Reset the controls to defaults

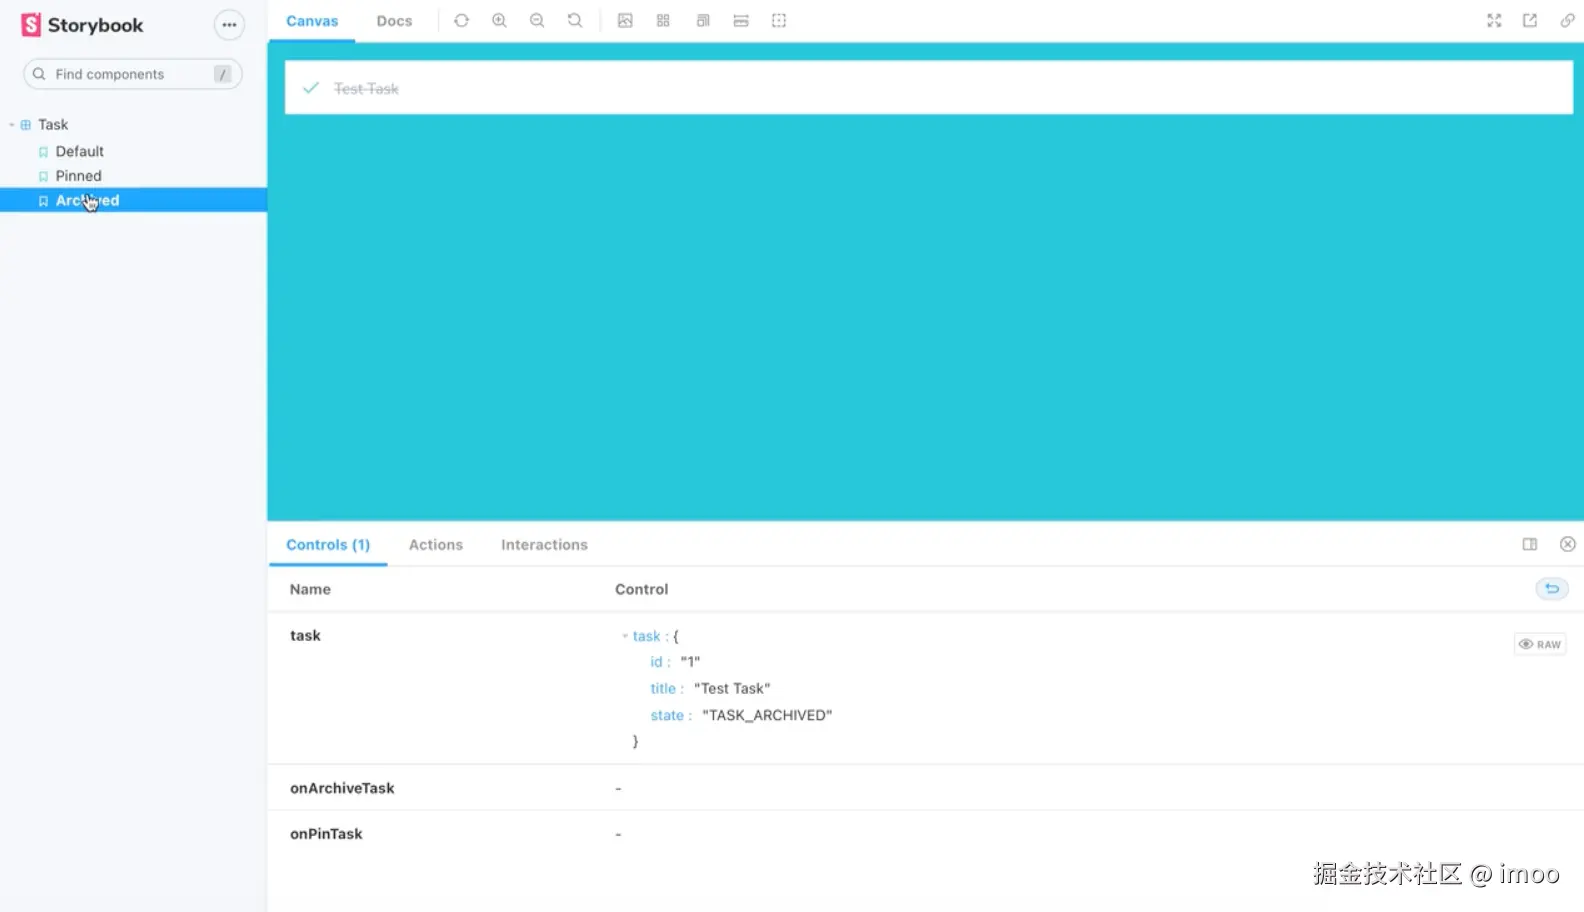(x=1552, y=589)
